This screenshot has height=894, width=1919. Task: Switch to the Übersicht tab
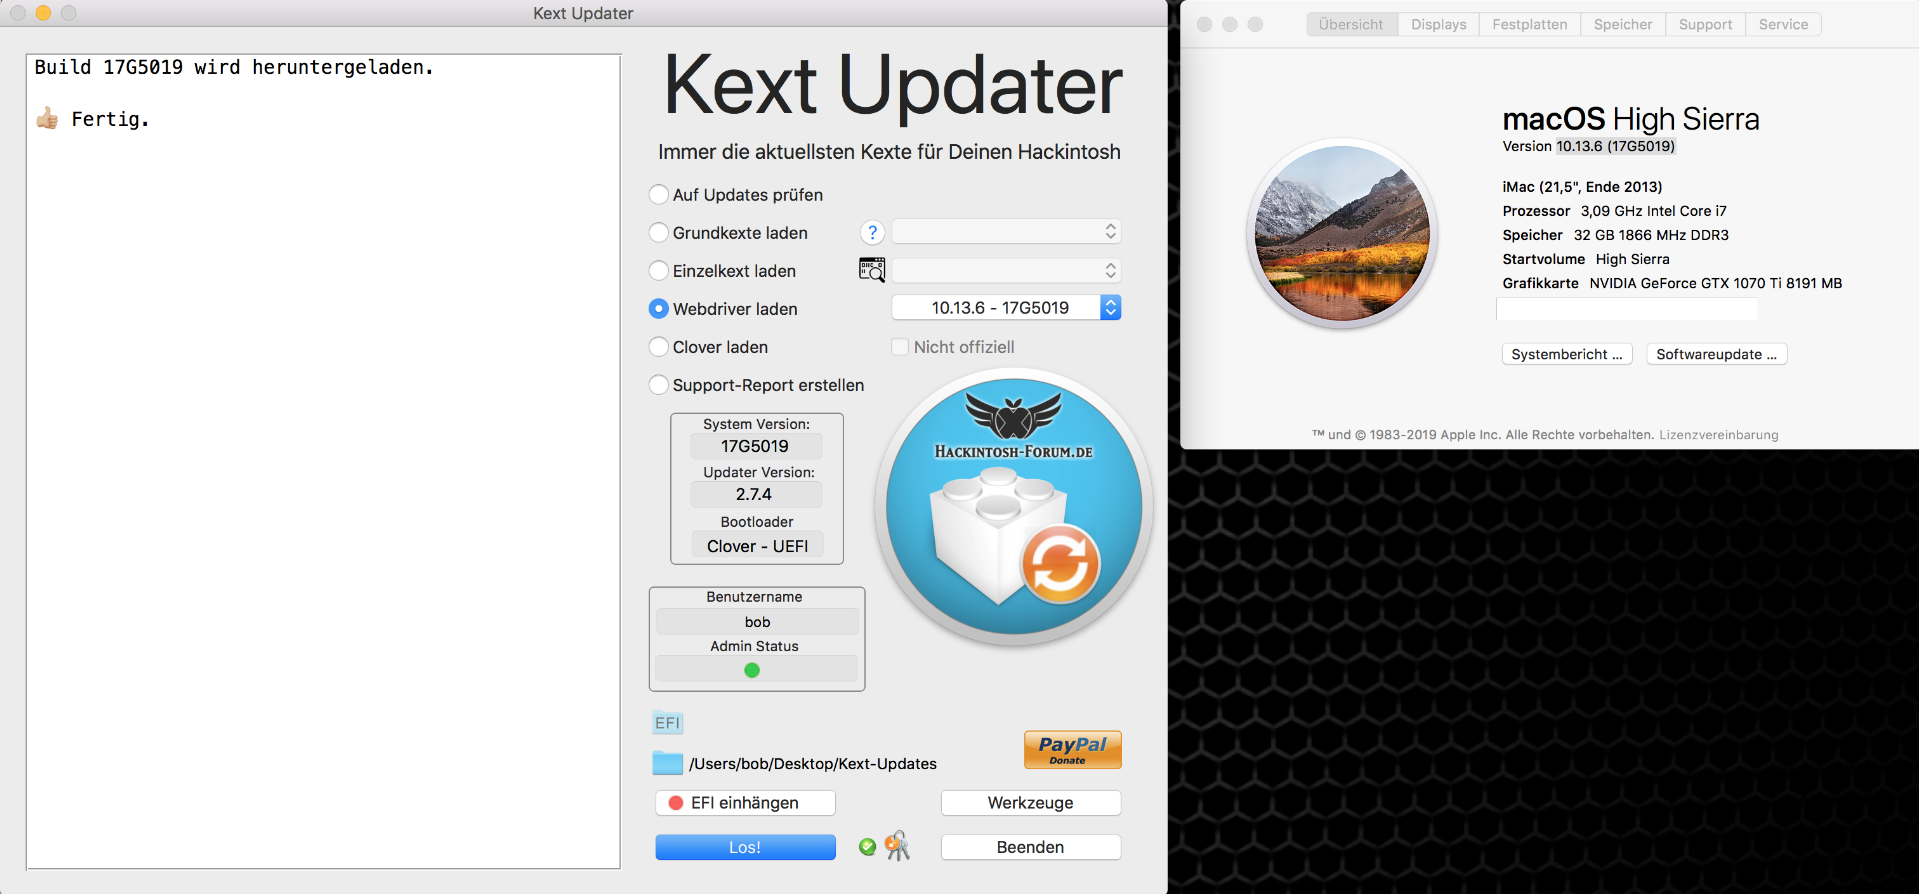click(x=1351, y=24)
